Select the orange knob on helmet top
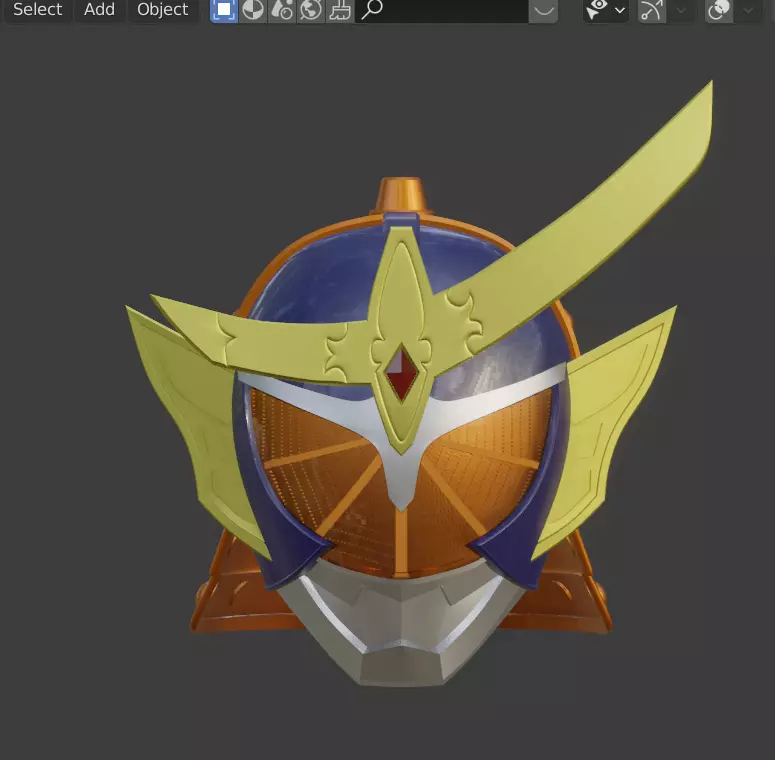This screenshot has height=760, width=775. click(401, 195)
